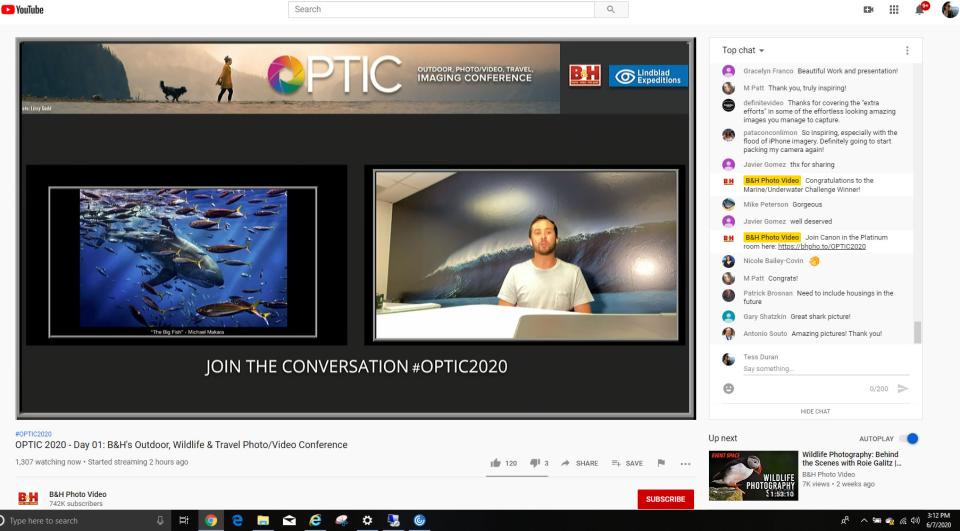Expand the Top chat dropdown
Image resolution: width=960 pixels, height=531 pixels.
tap(743, 50)
